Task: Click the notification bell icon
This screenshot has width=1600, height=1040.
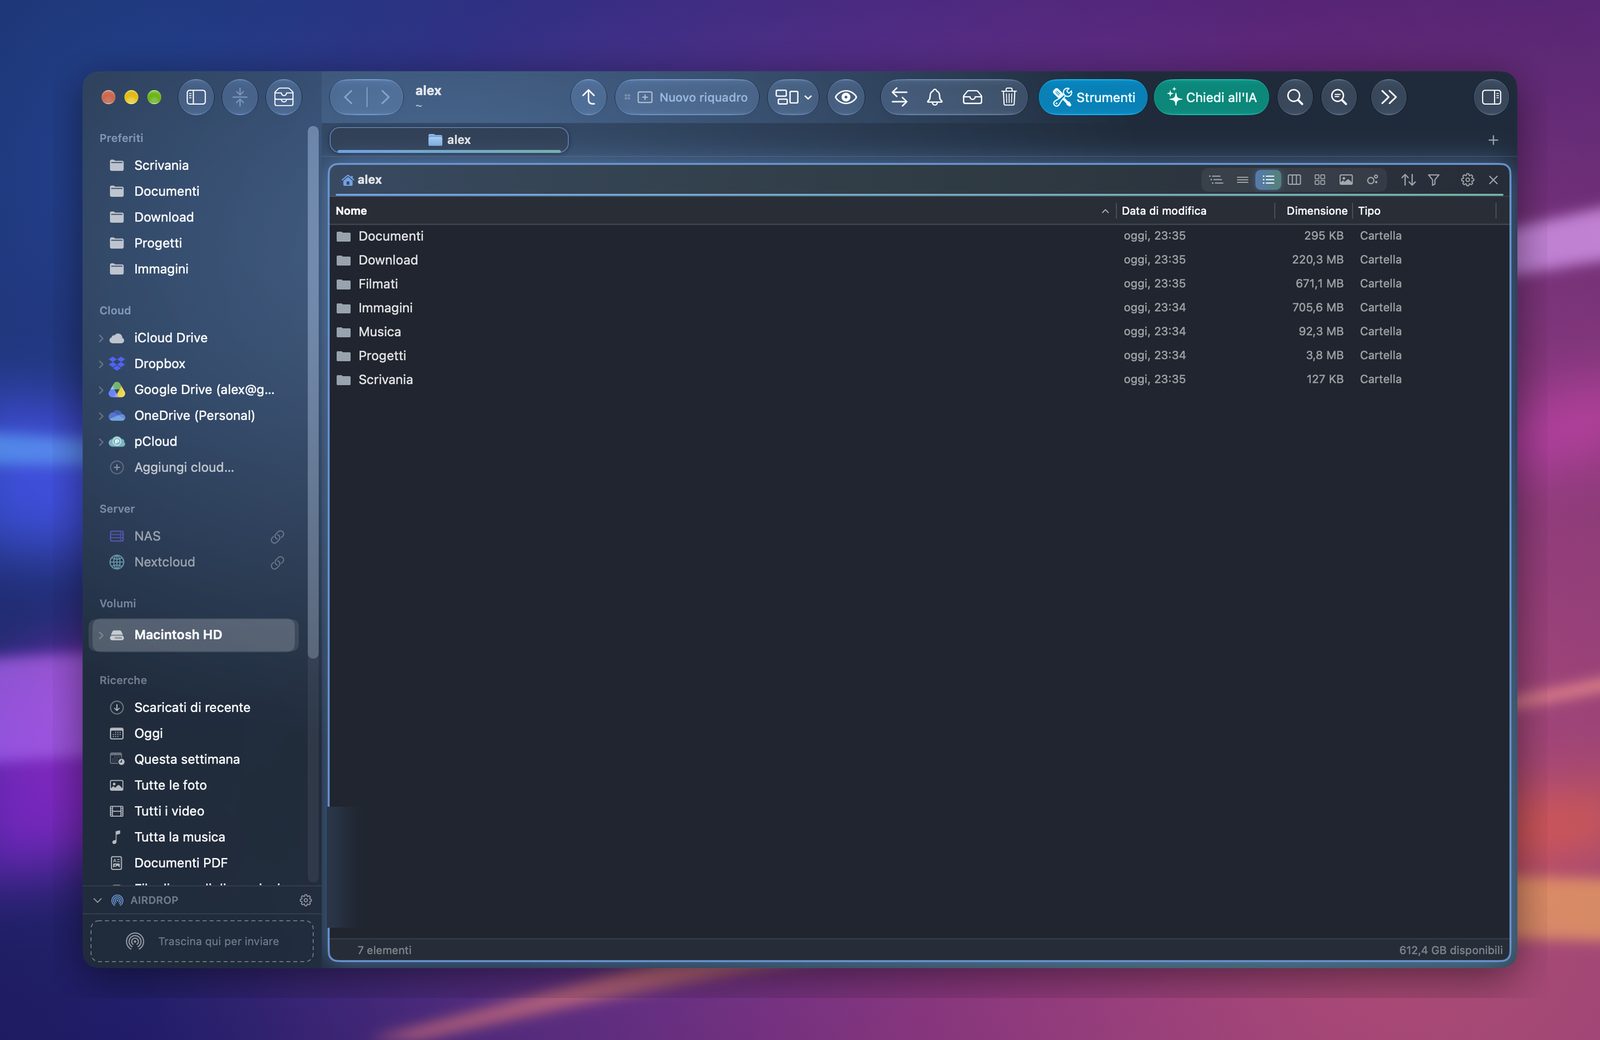Action: [x=935, y=97]
